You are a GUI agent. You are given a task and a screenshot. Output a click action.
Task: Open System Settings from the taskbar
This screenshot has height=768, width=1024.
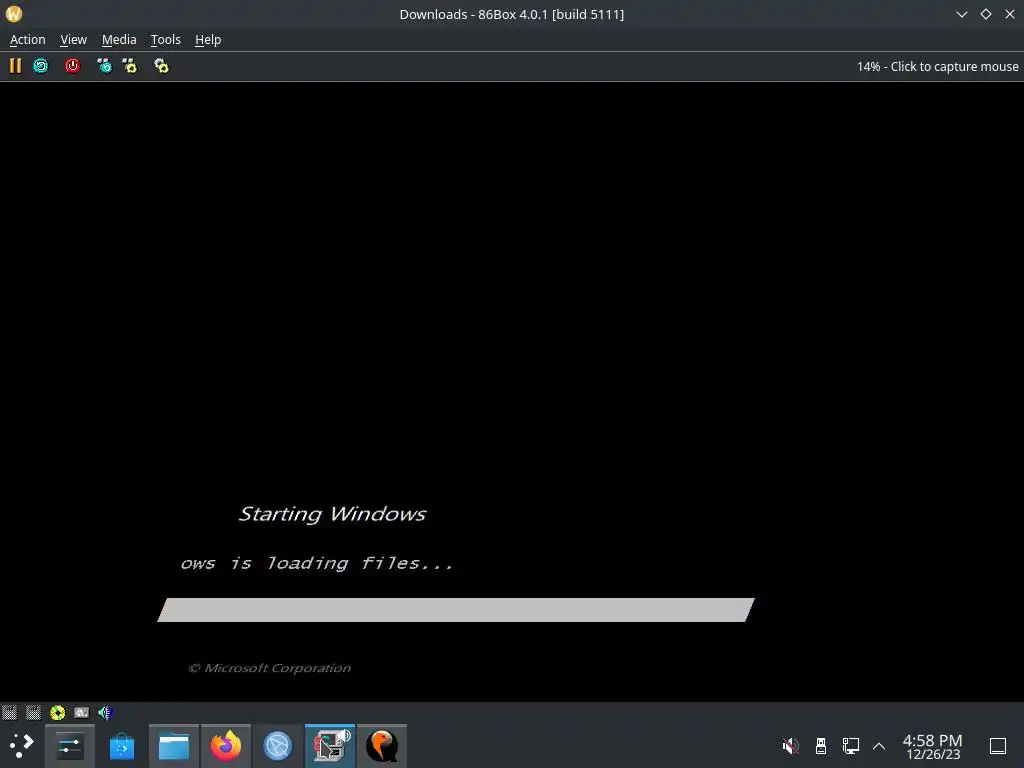coord(70,746)
